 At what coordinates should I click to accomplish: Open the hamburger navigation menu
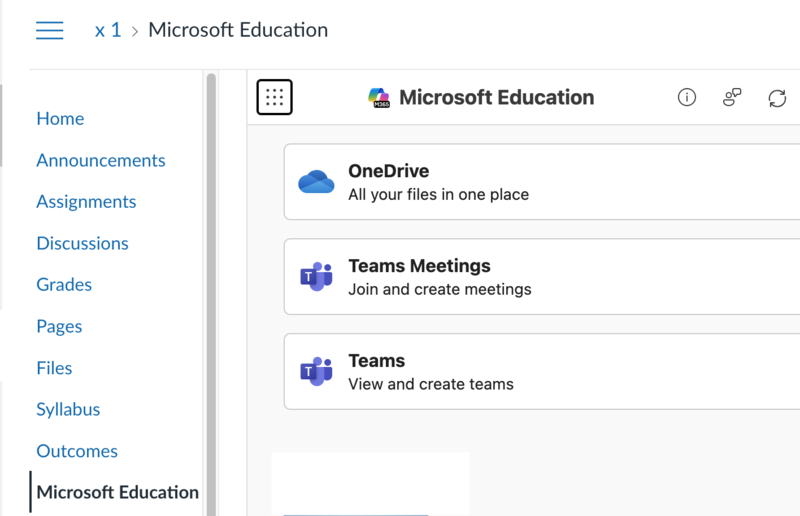(x=50, y=31)
